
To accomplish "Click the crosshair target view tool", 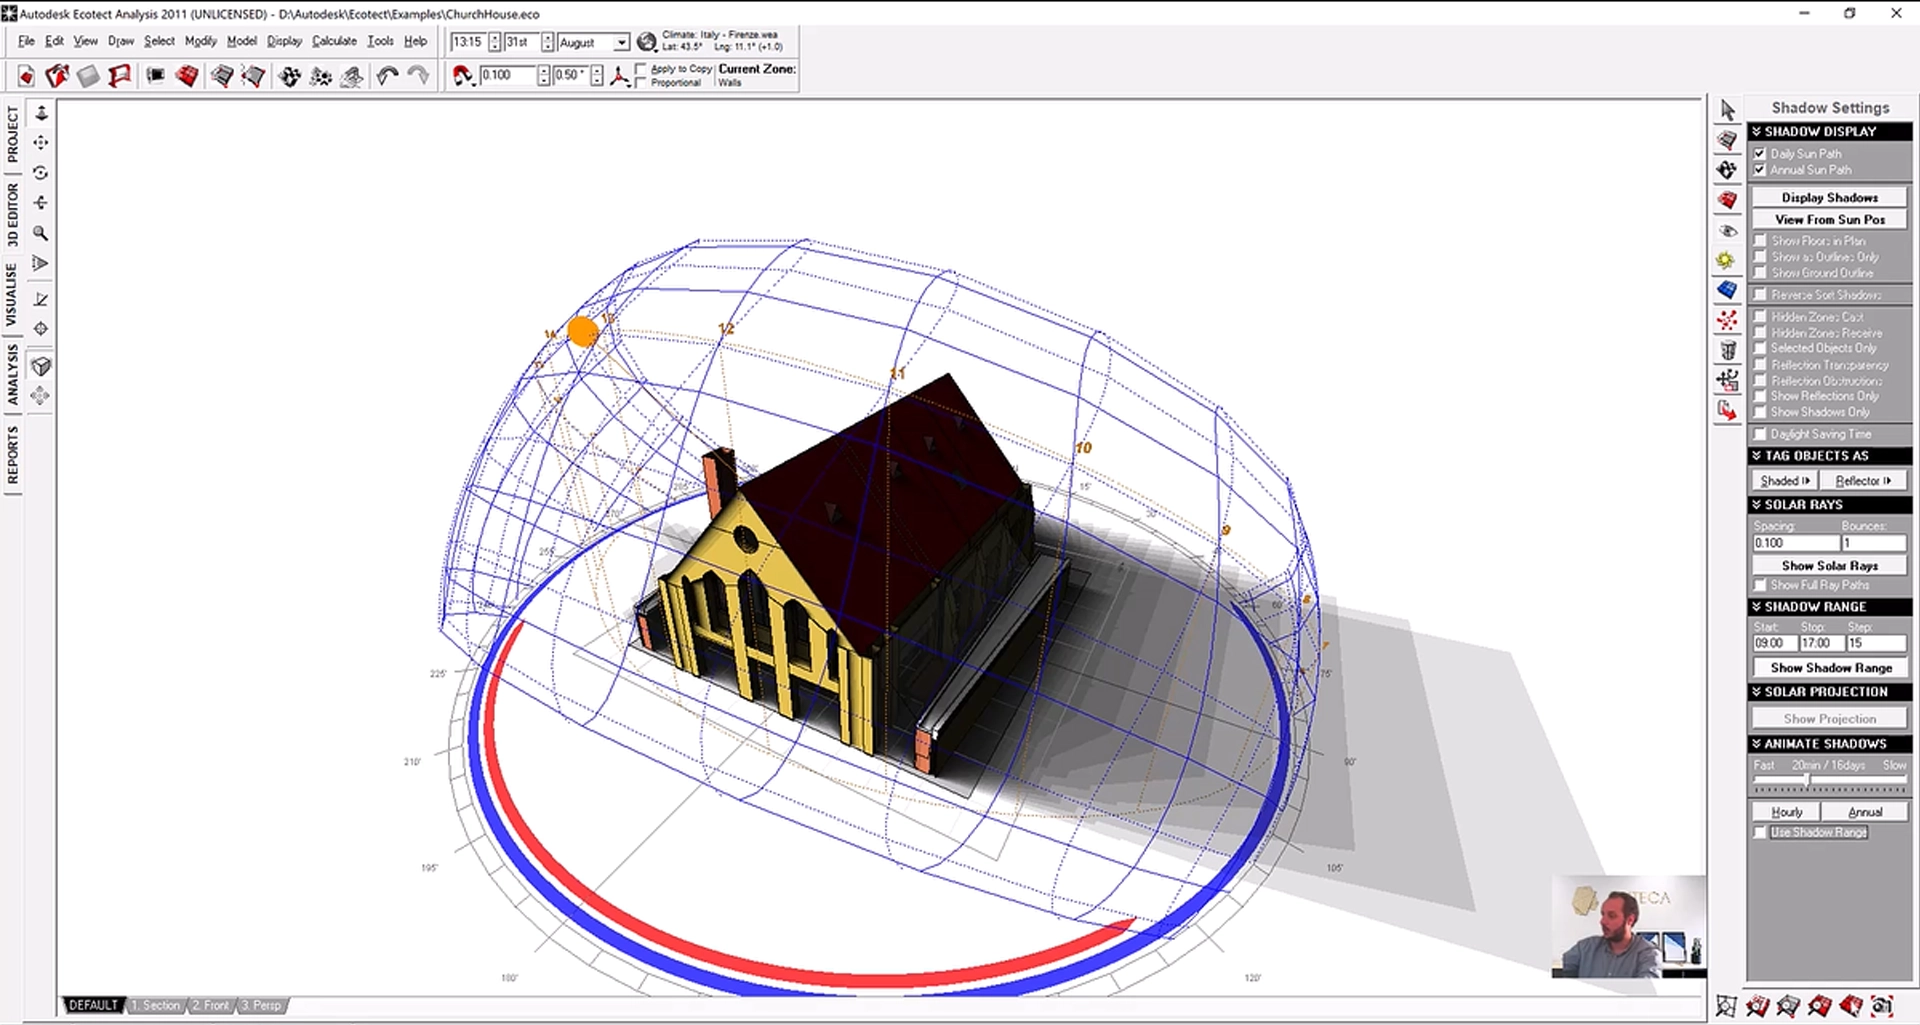I will (41, 329).
